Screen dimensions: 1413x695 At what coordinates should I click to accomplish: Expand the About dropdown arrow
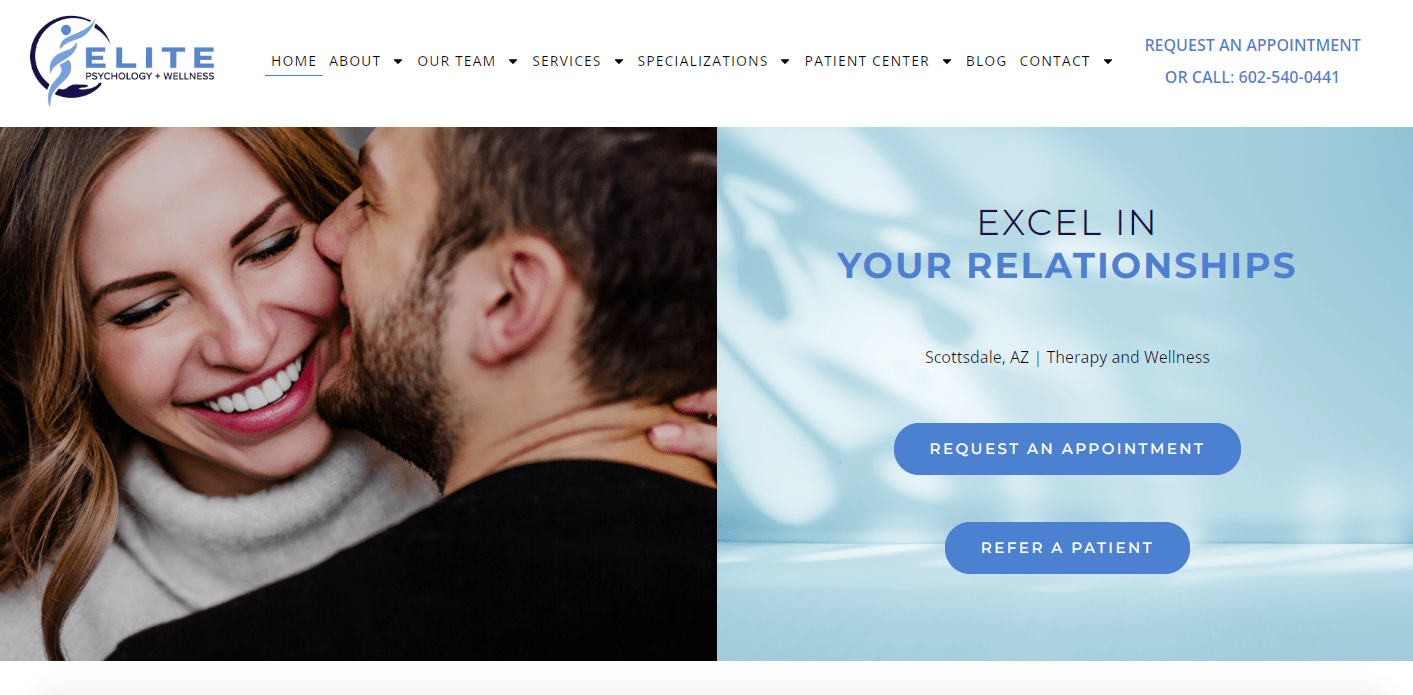pyautogui.click(x=398, y=61)
